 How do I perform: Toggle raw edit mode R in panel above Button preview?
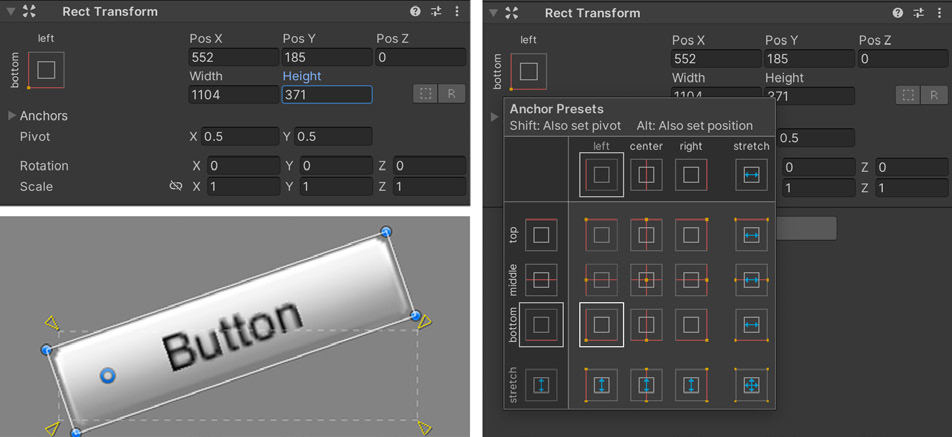[452, 93]
